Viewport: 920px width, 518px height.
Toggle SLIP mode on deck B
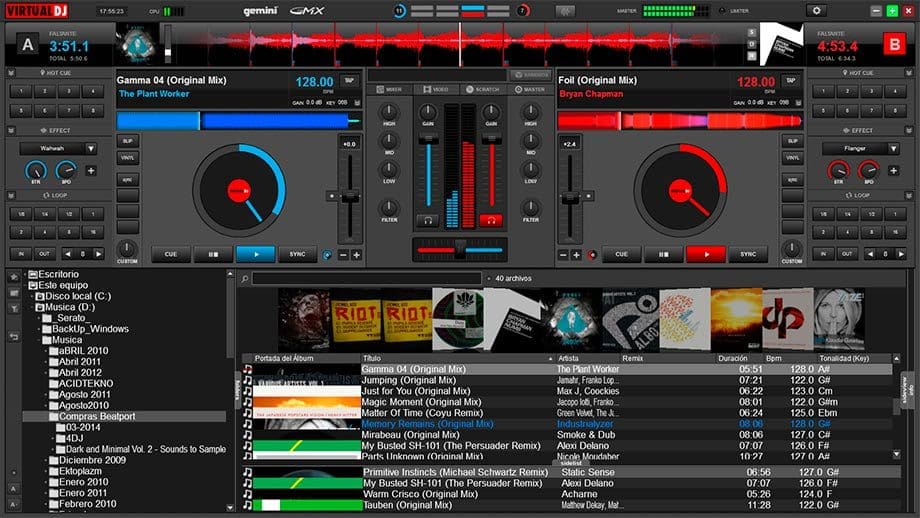coord(793,141)
